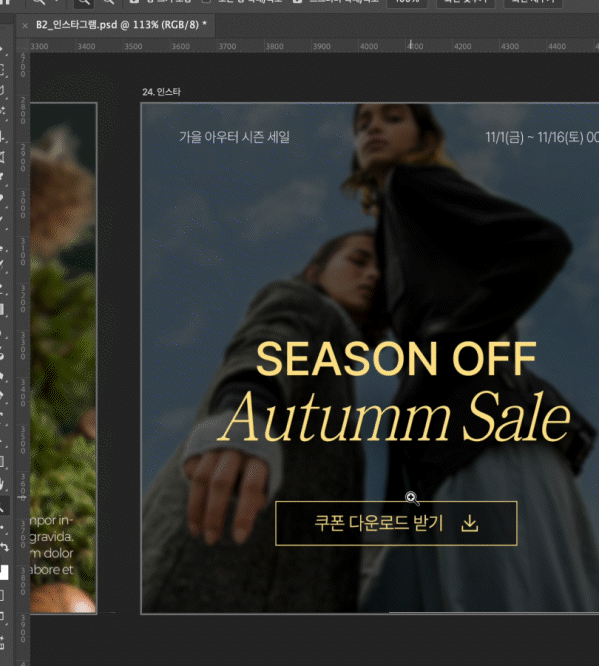Click the 100% zoom button
The image size is (600, 666).
click(x=405, y=3)
